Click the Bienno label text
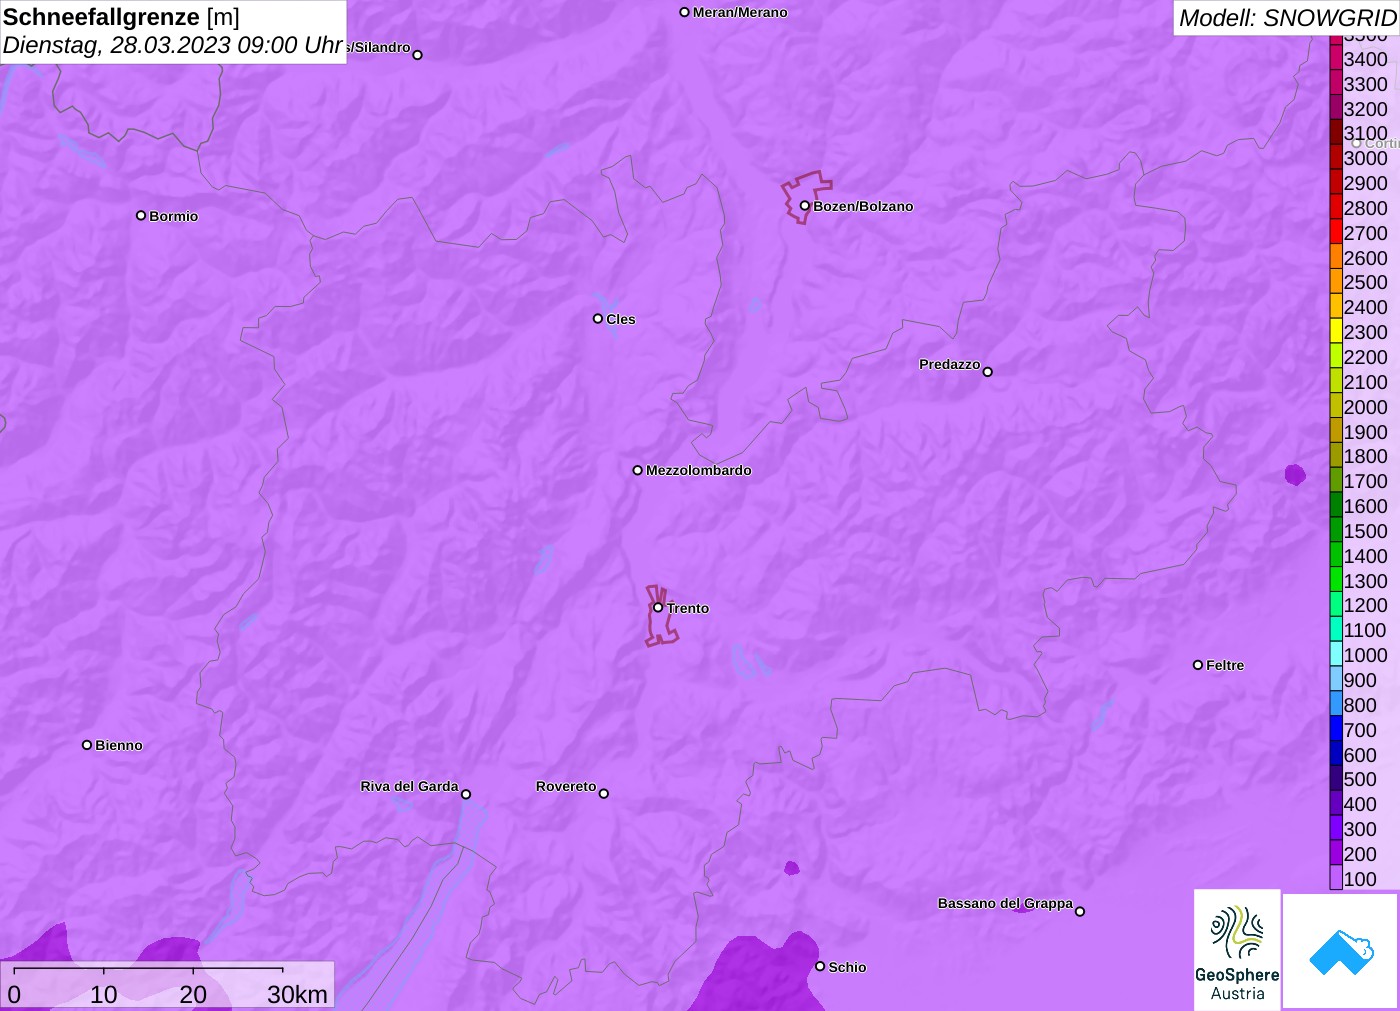The height and width of the screenshot is (1011, 1400). click(x=119, y=745)
